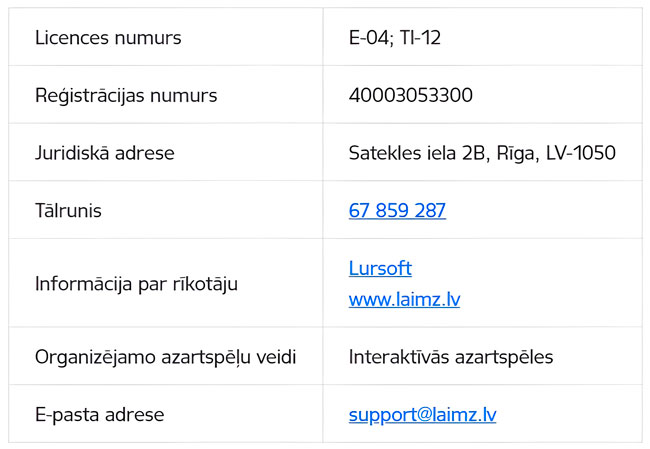This screenshot has width=650, height=449.
Task: Click the LV-1050 postal code text
Action: 581,153
